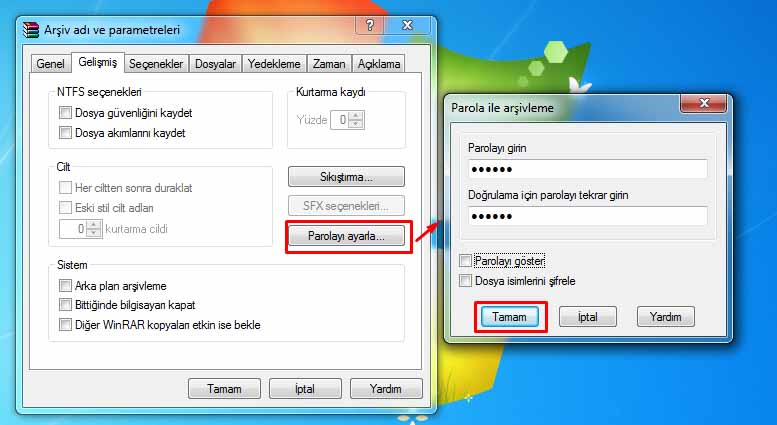Open the Açıklama tab
Screen dimensions: 777x425
(x=379, y=64)
